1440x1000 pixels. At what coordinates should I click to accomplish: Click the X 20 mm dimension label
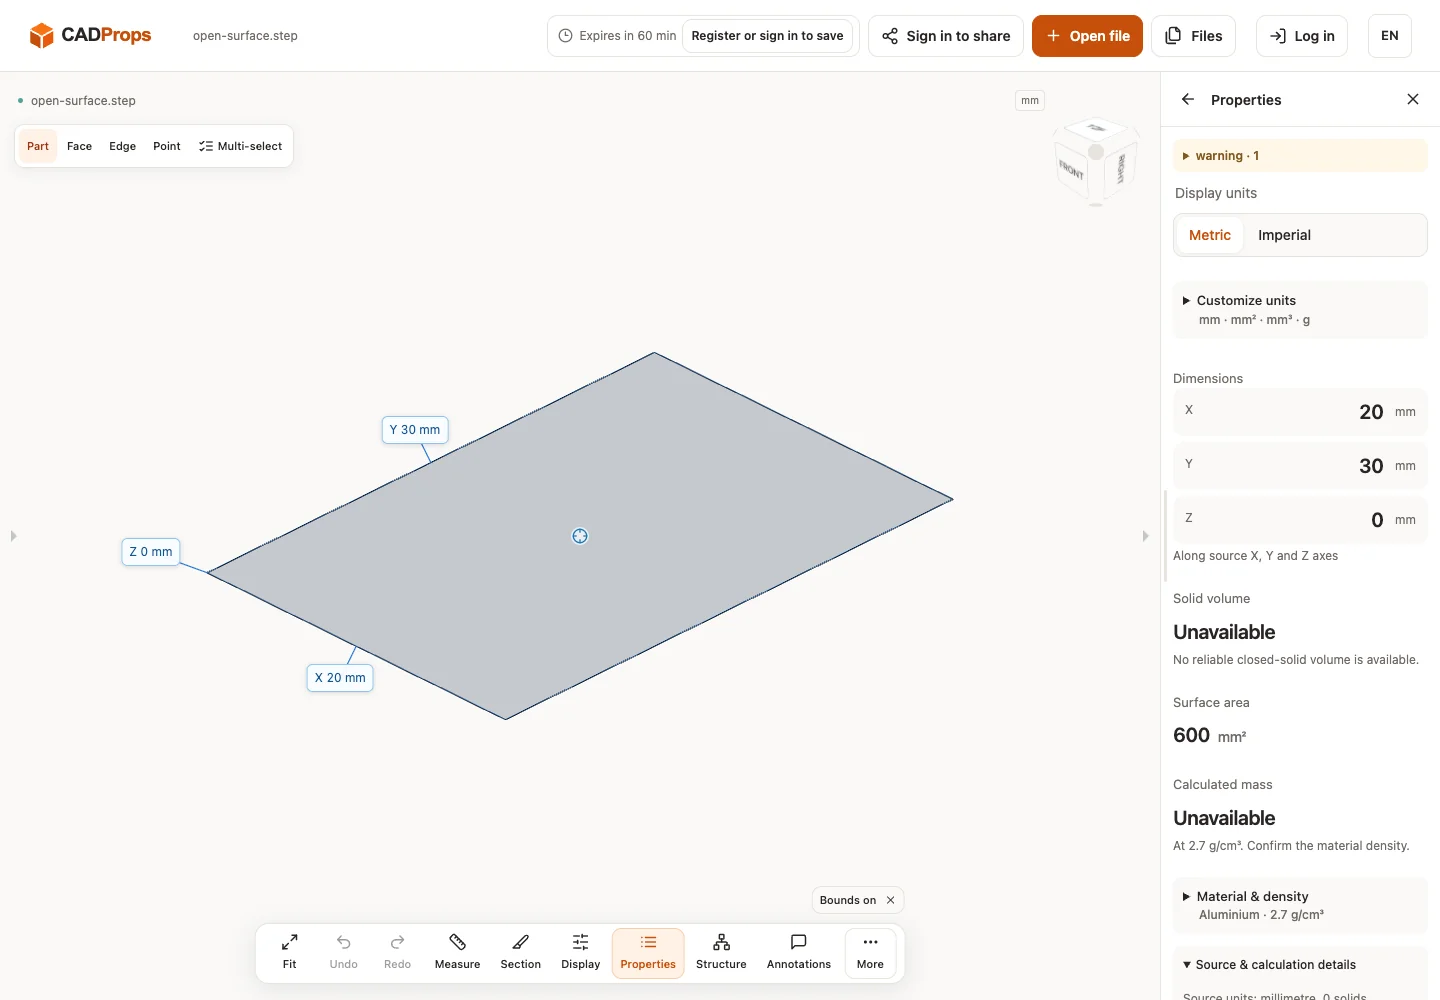340,678
